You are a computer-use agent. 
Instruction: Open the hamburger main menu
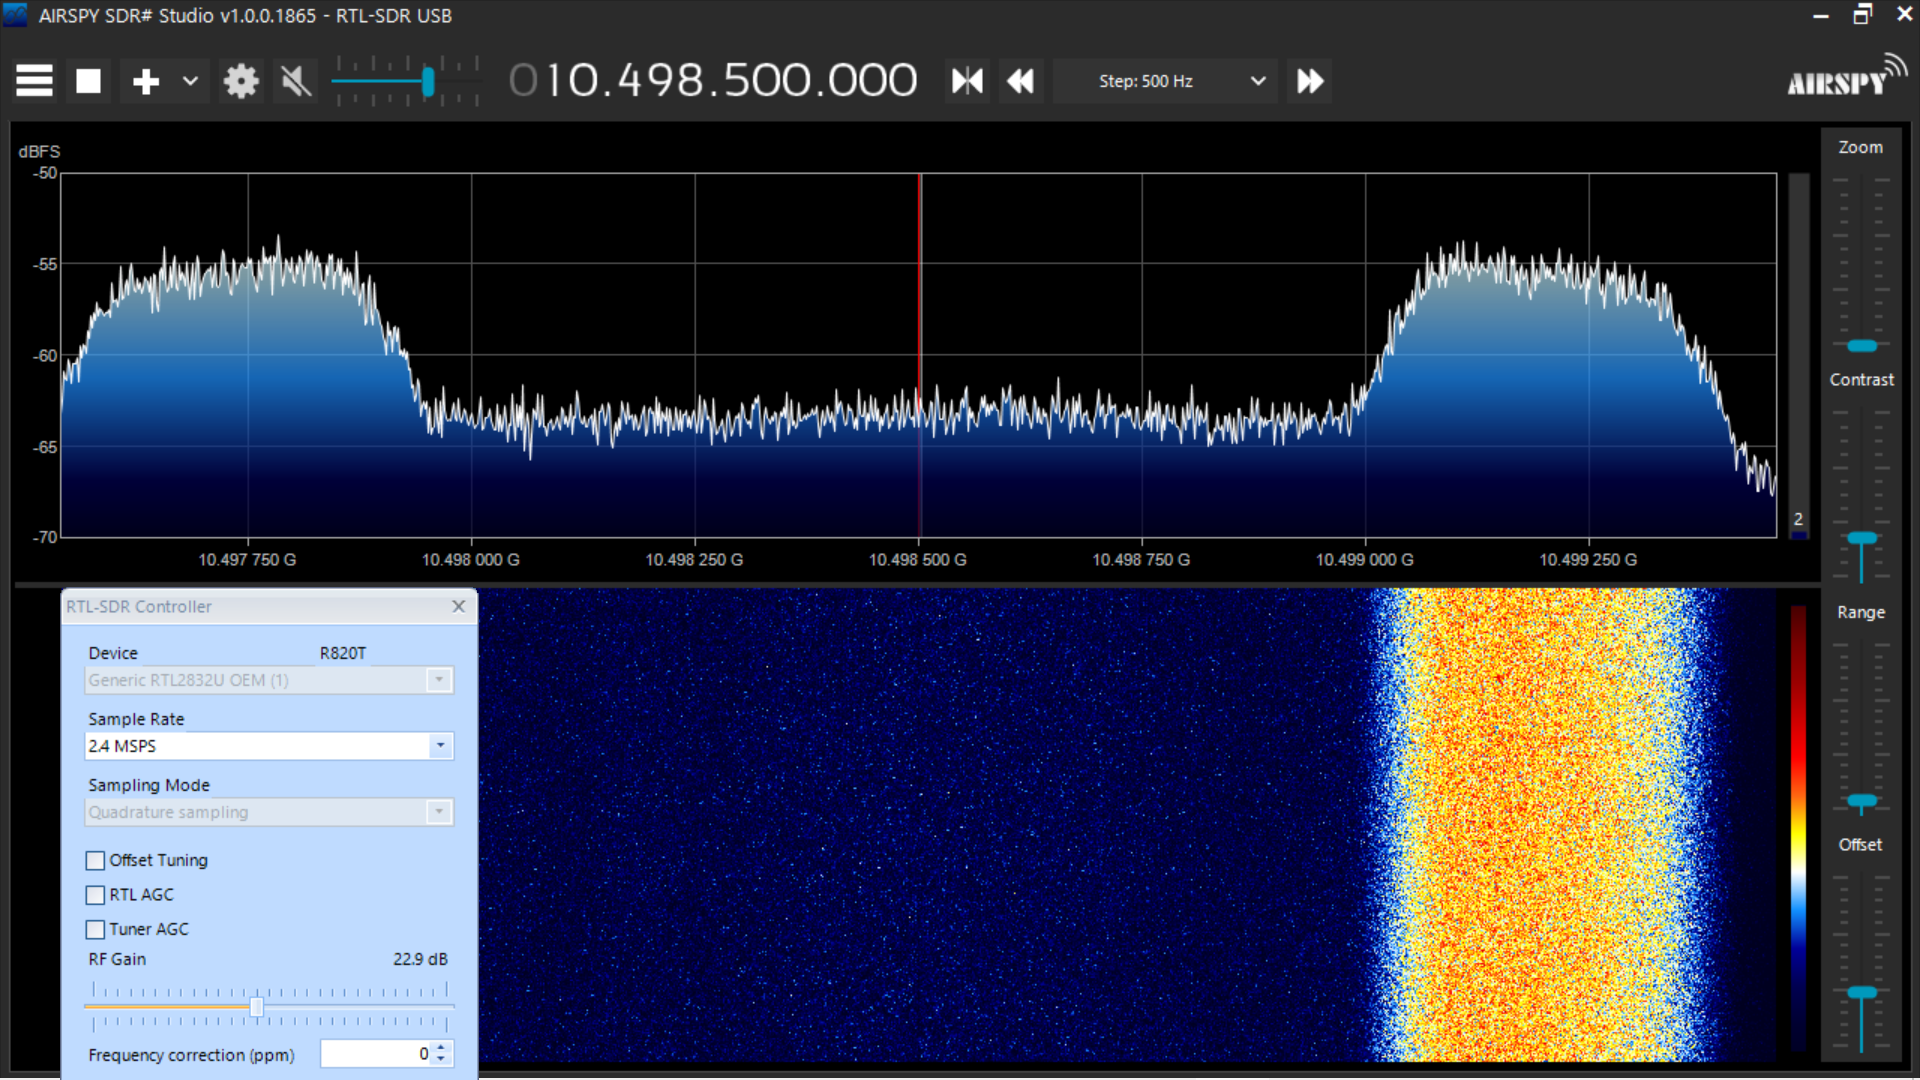(x=34, y=81)
